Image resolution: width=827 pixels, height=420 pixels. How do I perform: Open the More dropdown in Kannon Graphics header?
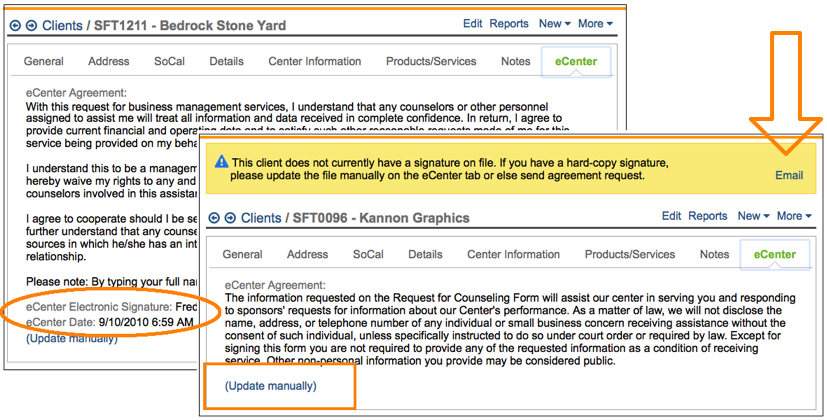(x=793, y=216)
